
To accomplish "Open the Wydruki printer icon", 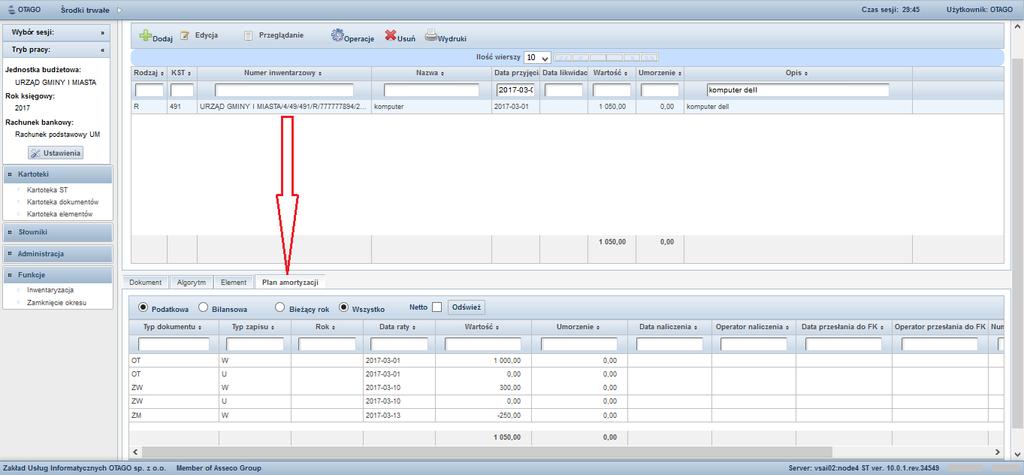I will point(431,36).
